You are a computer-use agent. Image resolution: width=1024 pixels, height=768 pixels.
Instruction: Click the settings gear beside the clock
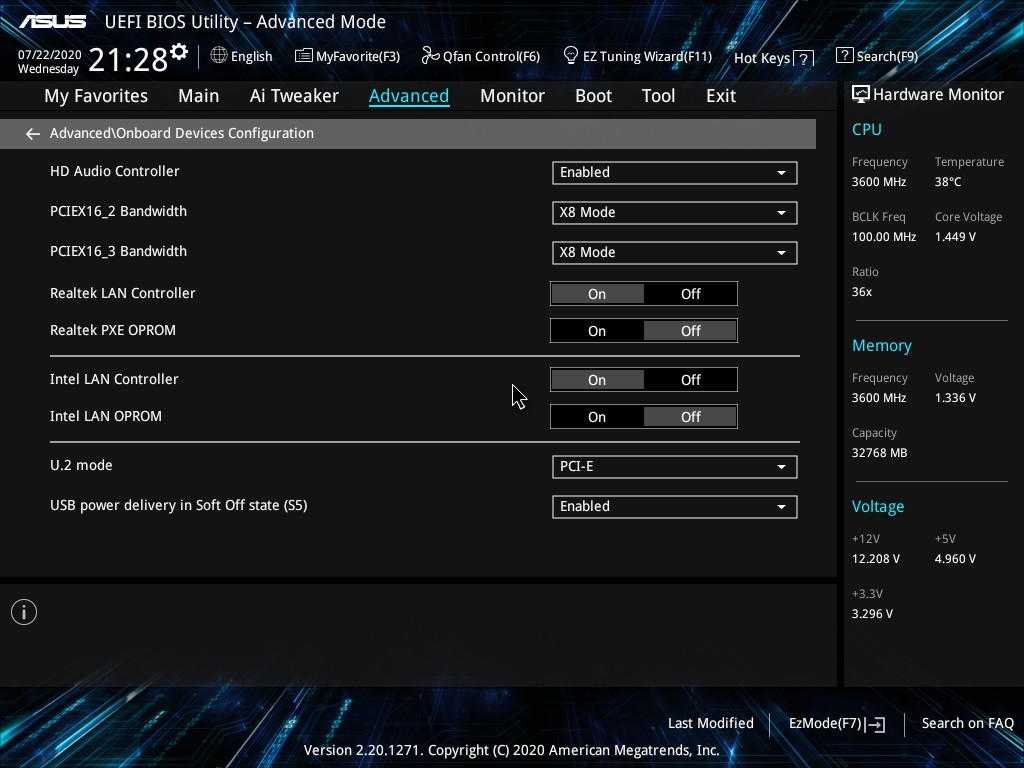pos(179,52)
